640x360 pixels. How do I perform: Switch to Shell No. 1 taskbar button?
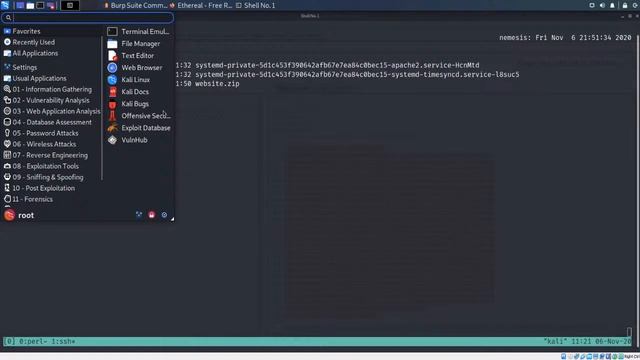click(x=256, y=6)
